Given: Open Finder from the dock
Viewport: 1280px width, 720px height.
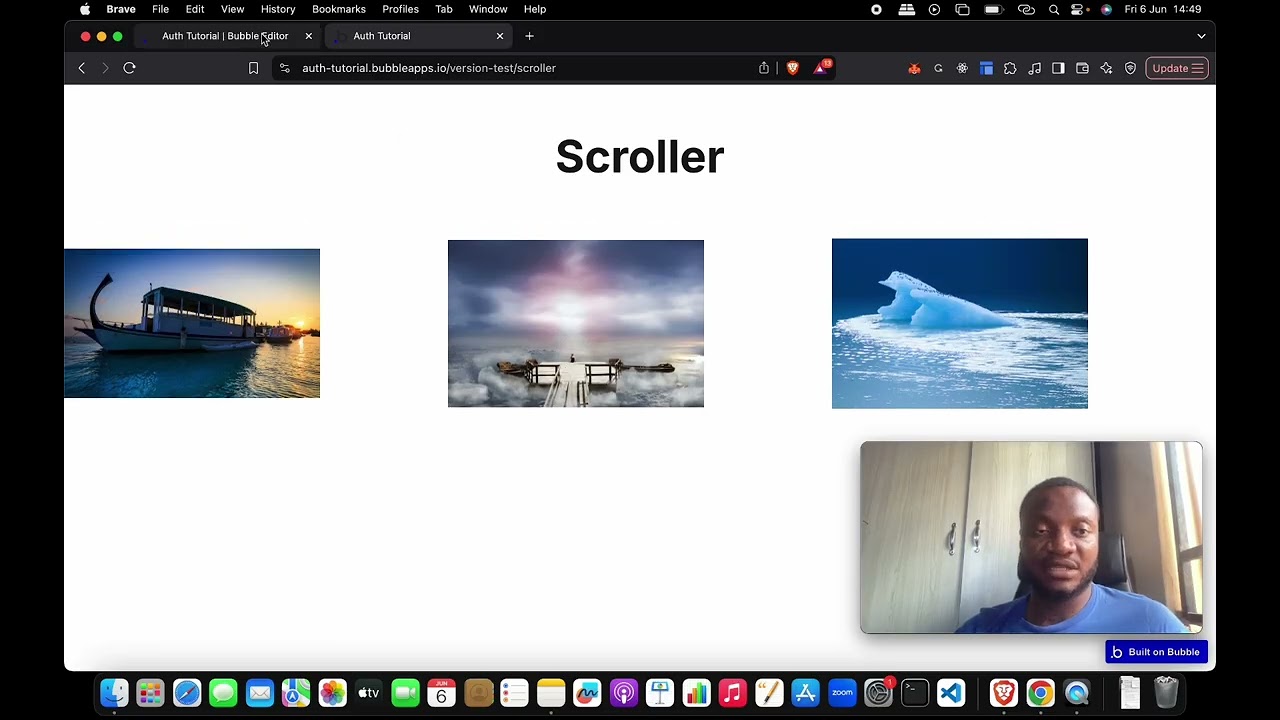Looking at the screenshot, I should click(114, 692).
